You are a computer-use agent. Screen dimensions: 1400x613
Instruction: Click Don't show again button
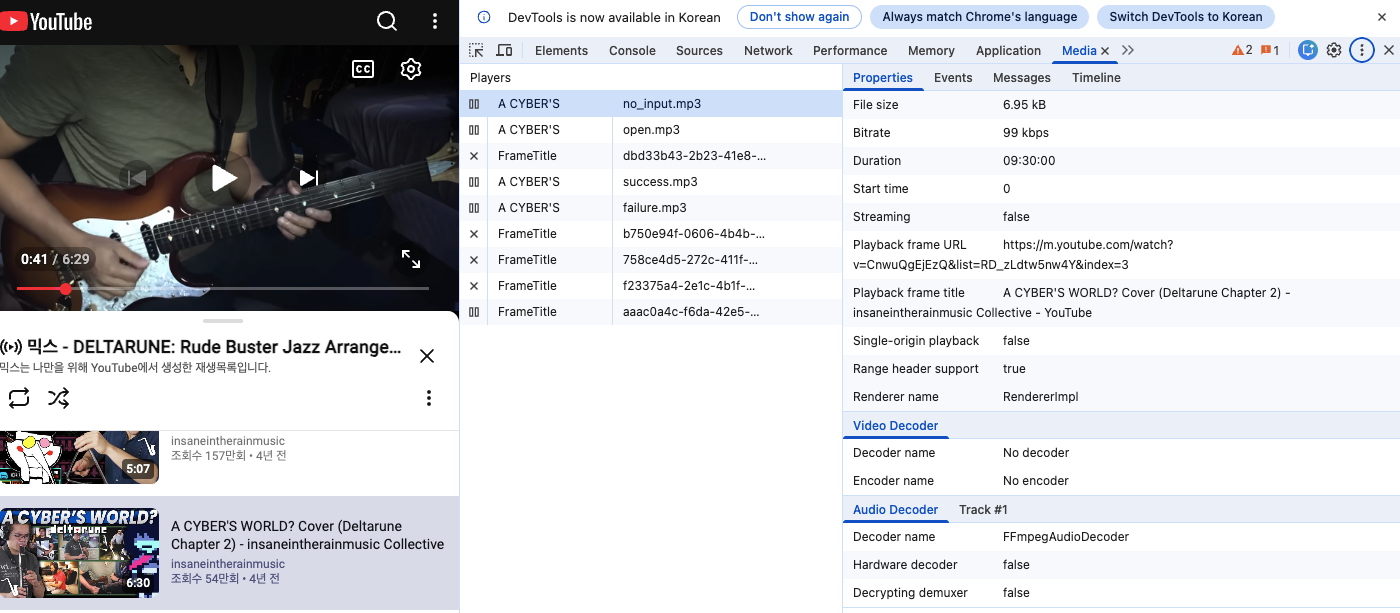pyautogui.click(x=799, y=17)
